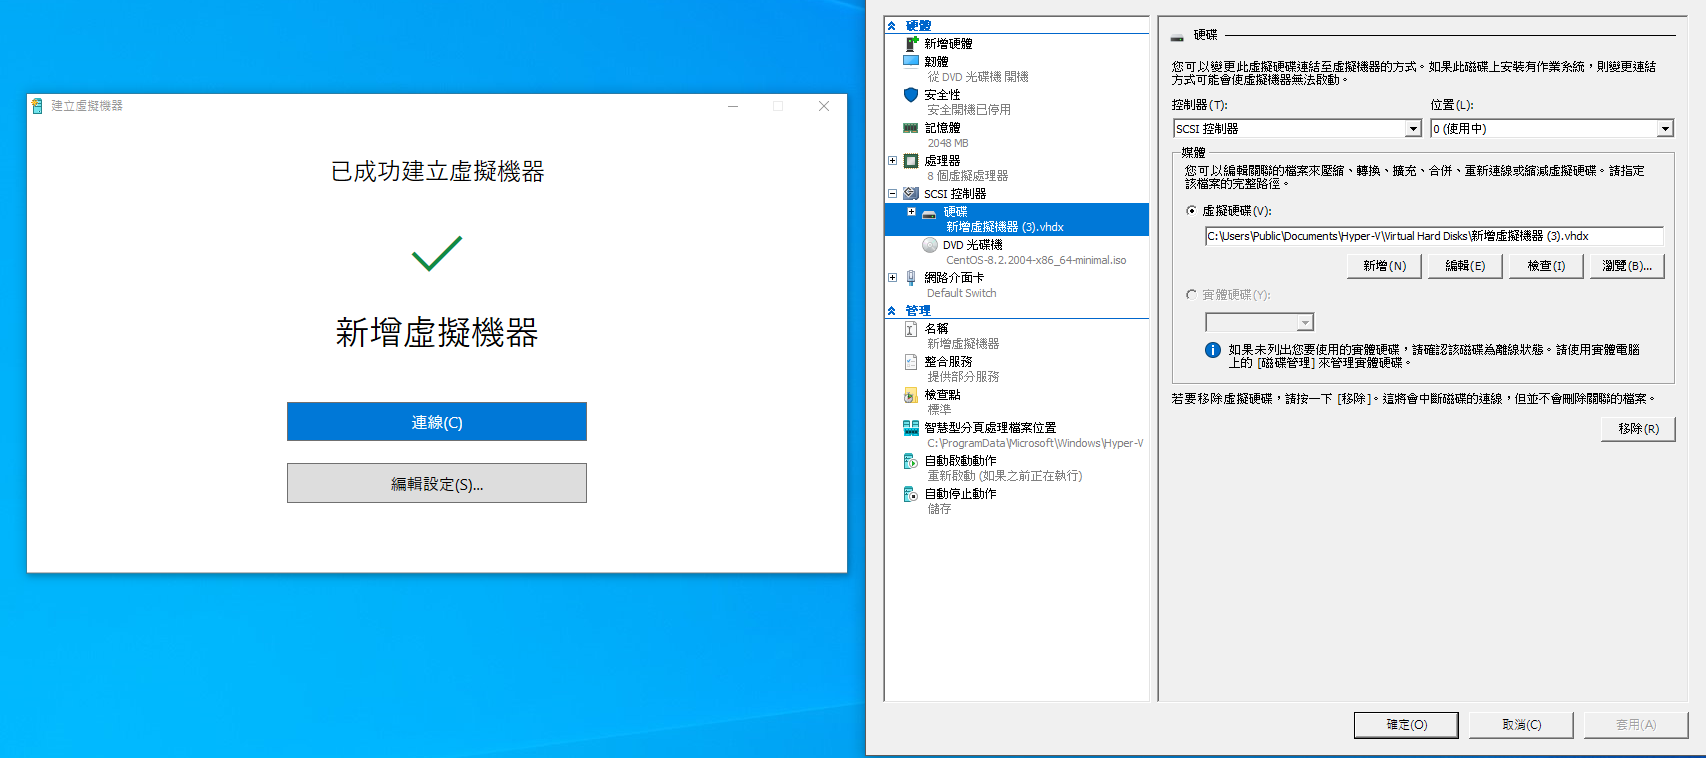Screen dimensions: 1706x758
Task: Select the 虛擬硬碟(V) radio button
Action: (1191, 211)
